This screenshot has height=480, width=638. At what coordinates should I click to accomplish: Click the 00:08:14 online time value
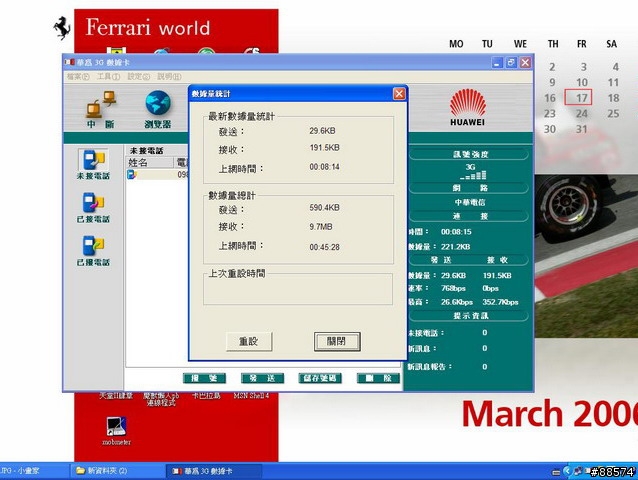(324, 167)
